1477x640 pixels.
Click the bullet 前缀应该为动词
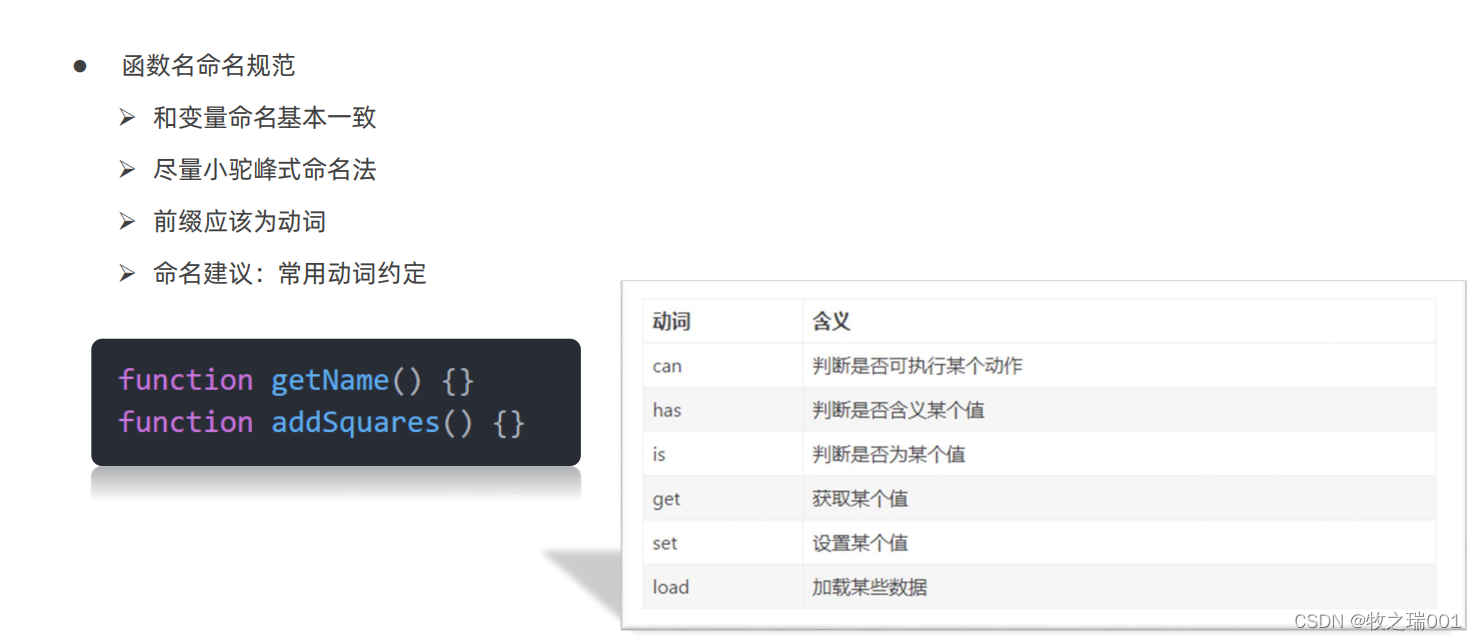[x=239, y=222]
